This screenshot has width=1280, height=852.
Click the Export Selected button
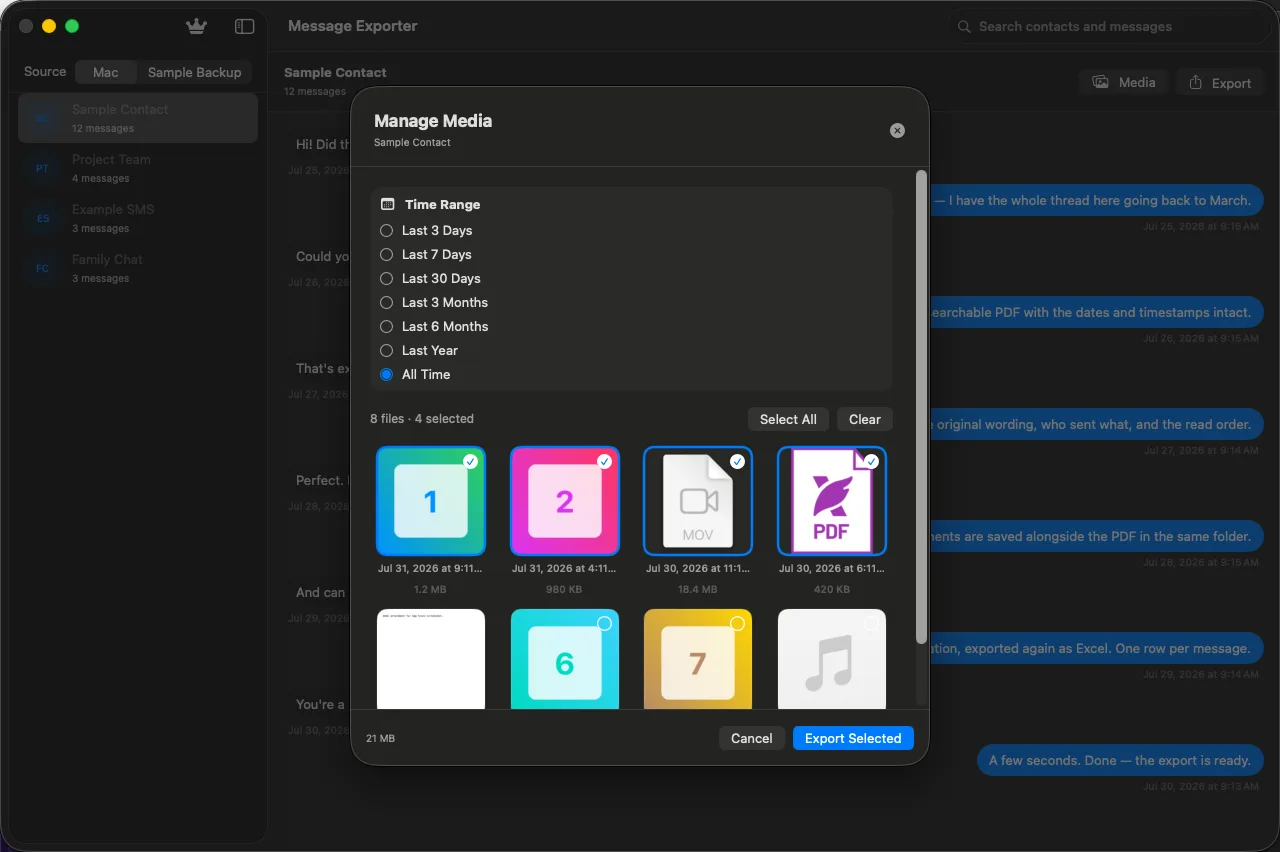(x=853, y=738)
